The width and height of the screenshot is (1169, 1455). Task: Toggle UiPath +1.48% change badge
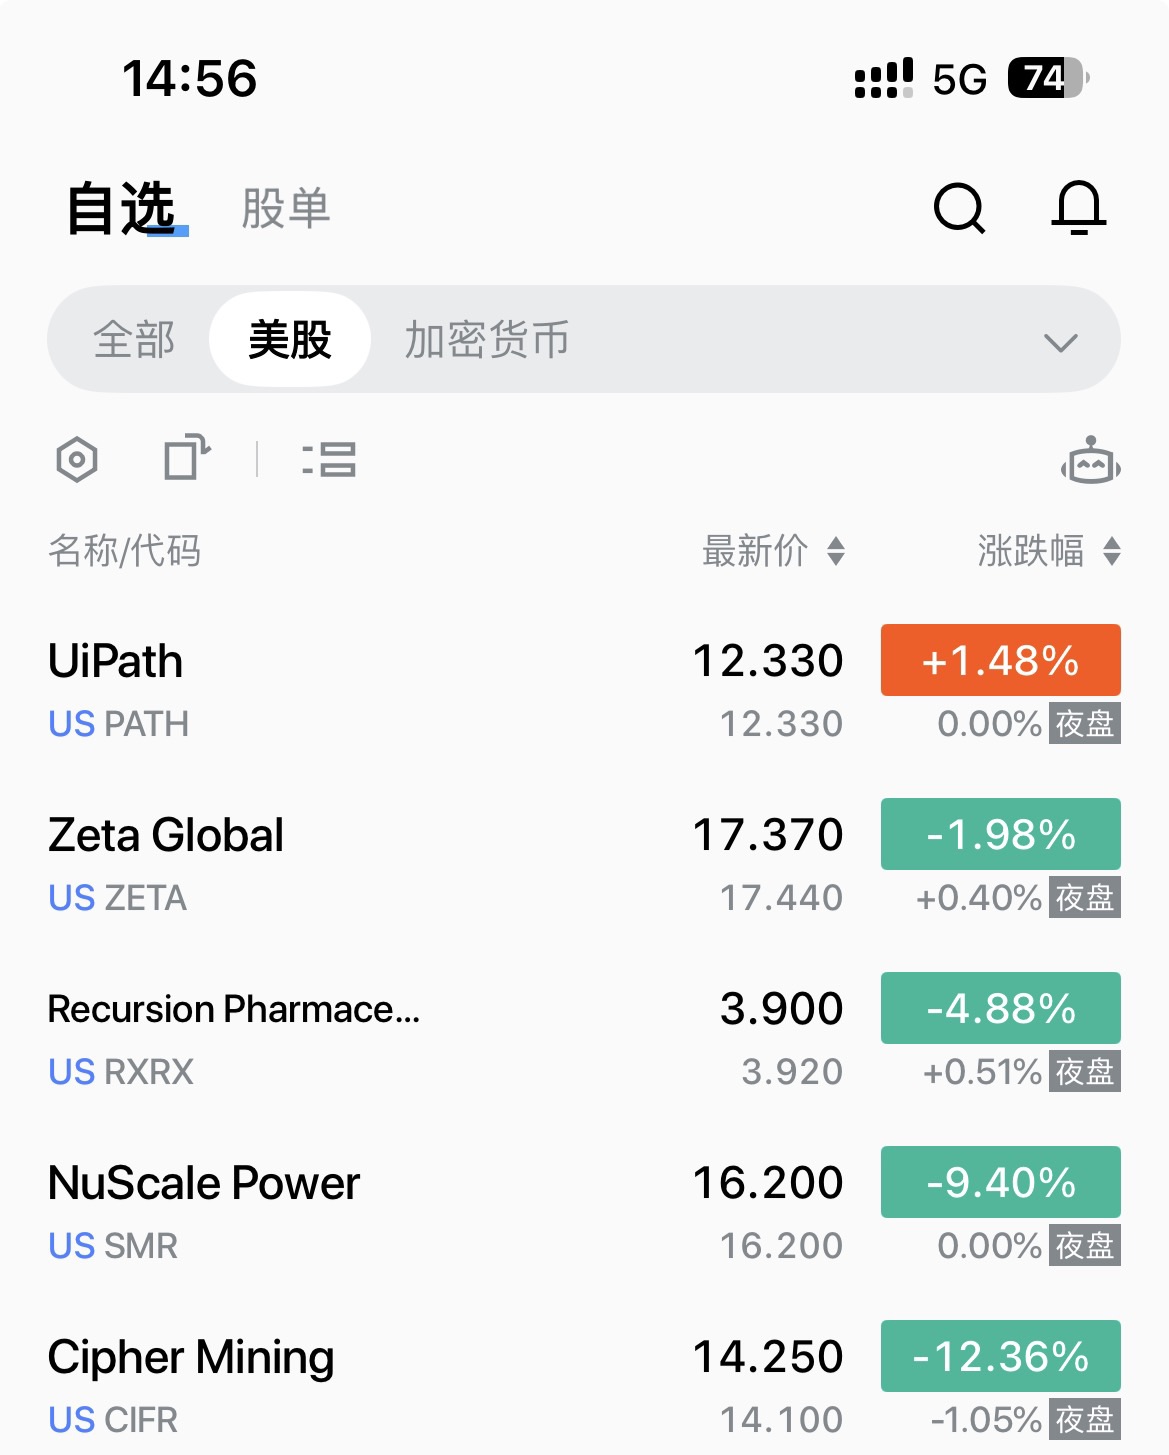click(1000, 660)
